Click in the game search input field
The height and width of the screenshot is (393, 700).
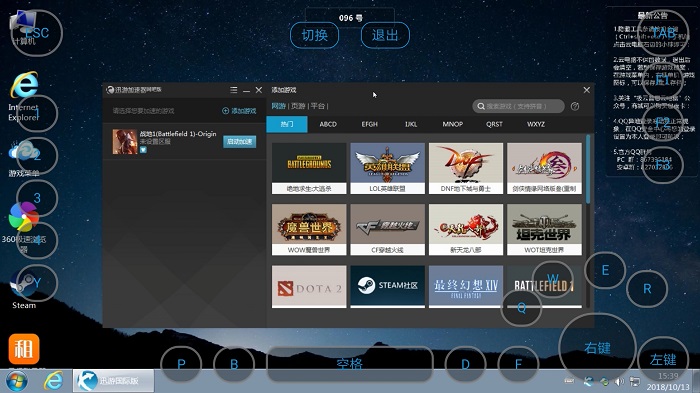[x=518, y=106]
